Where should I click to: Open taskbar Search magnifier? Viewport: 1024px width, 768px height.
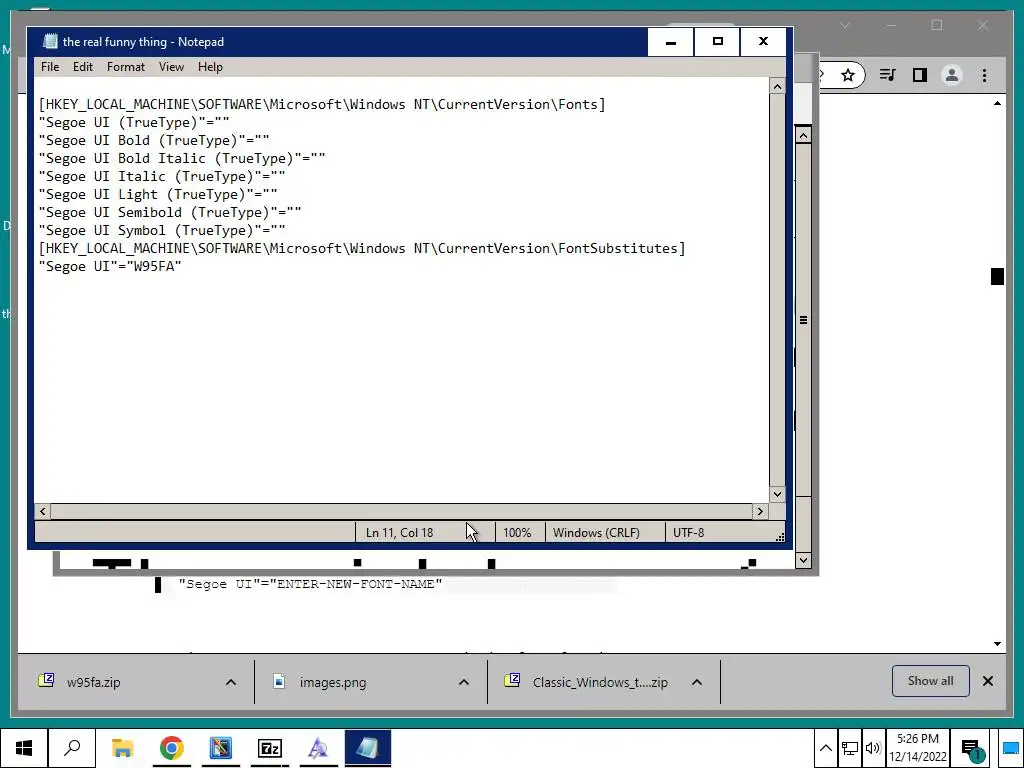pyautogui.click(x=72, y=748)
